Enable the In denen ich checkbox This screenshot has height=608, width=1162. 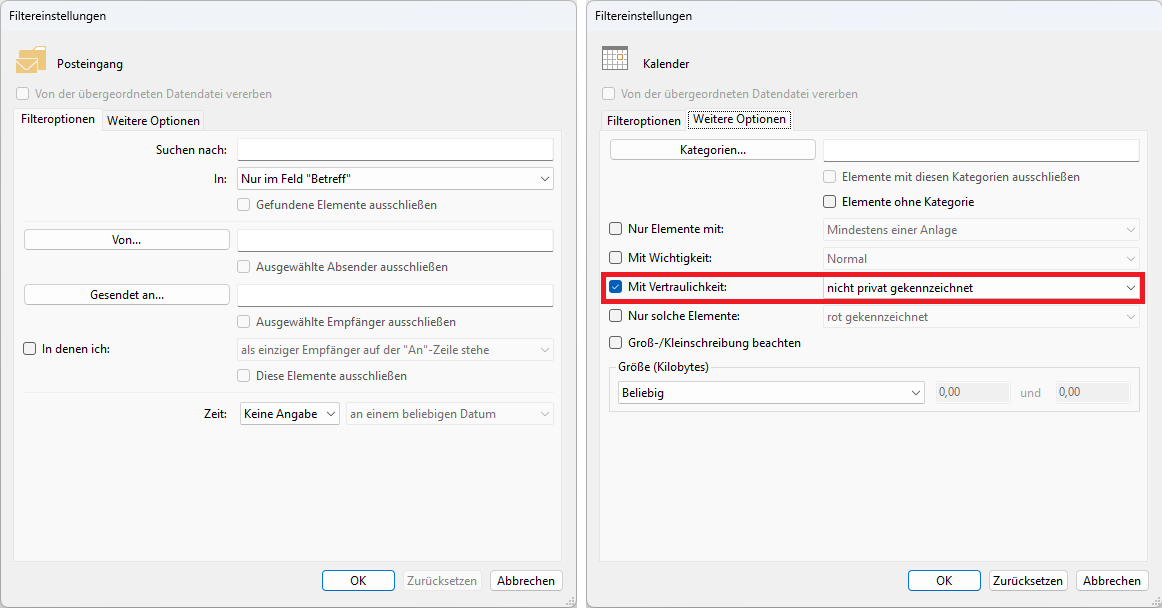point(30,349)
